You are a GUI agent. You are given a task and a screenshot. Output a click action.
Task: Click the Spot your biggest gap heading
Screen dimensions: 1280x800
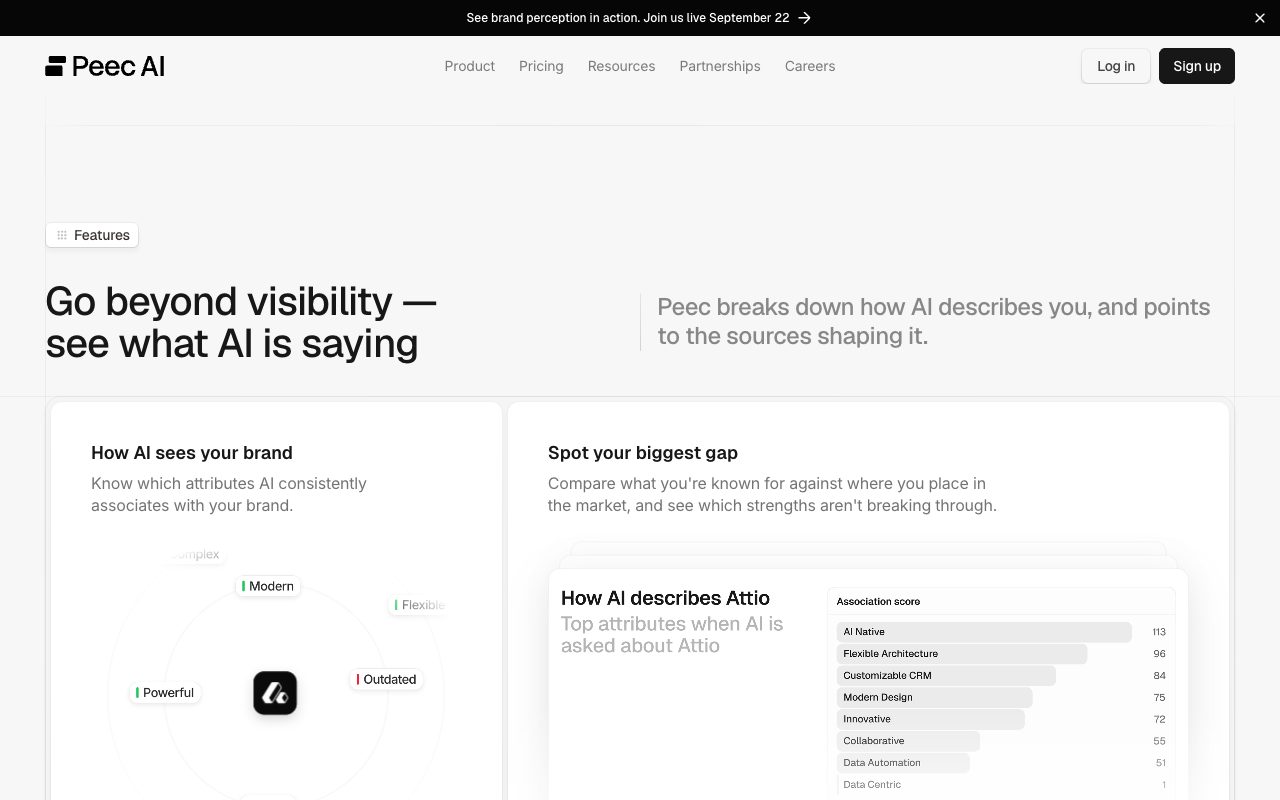(643, 453)
